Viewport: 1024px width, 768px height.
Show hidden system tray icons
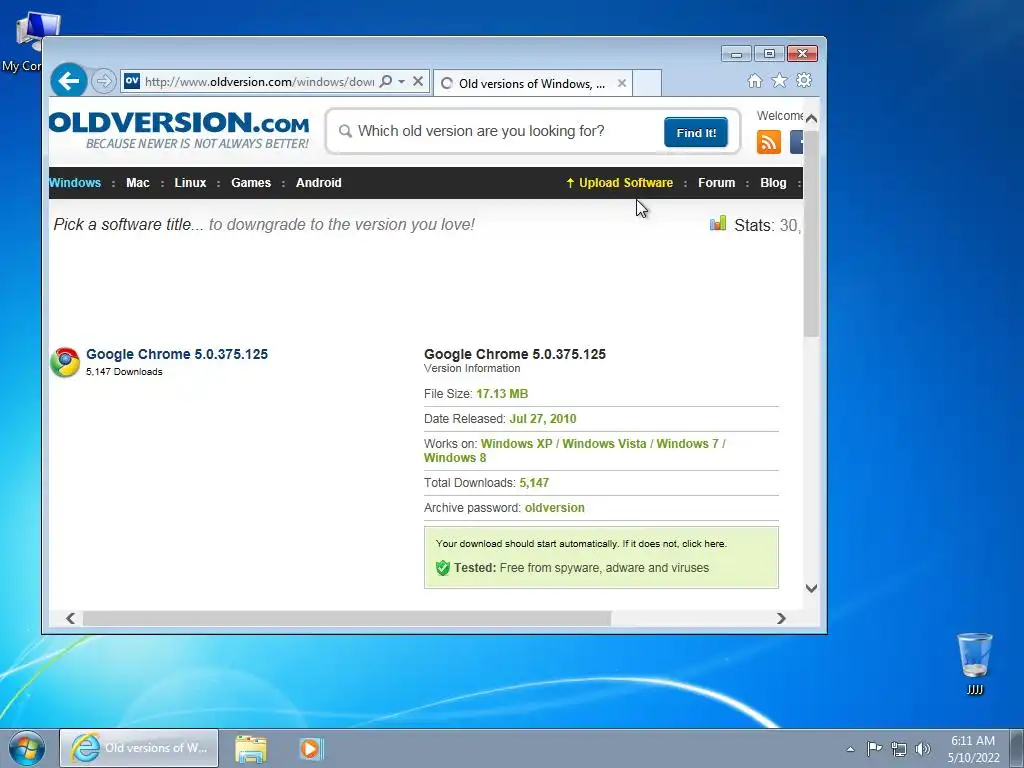pos(850,749)
